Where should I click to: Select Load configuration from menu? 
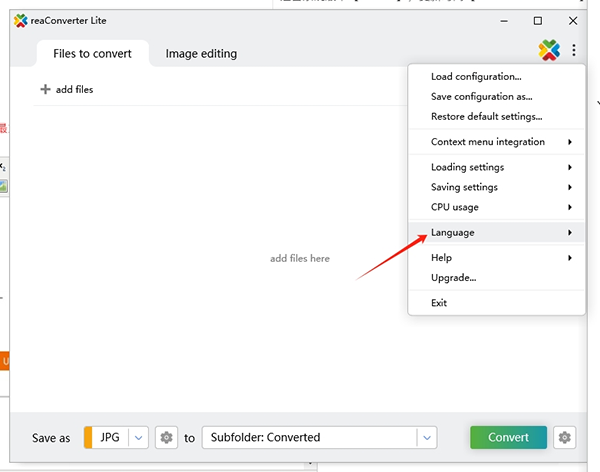click(x=476, y=77)
